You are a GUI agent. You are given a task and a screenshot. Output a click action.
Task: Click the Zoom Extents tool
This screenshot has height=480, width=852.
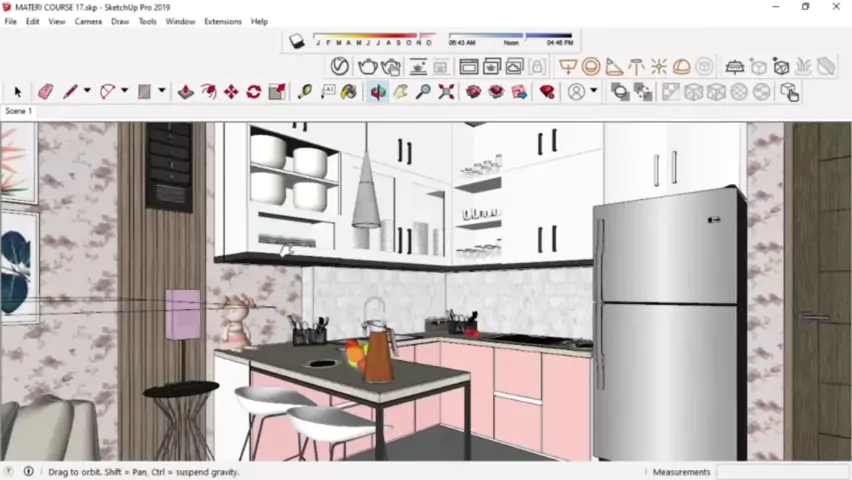446,92
